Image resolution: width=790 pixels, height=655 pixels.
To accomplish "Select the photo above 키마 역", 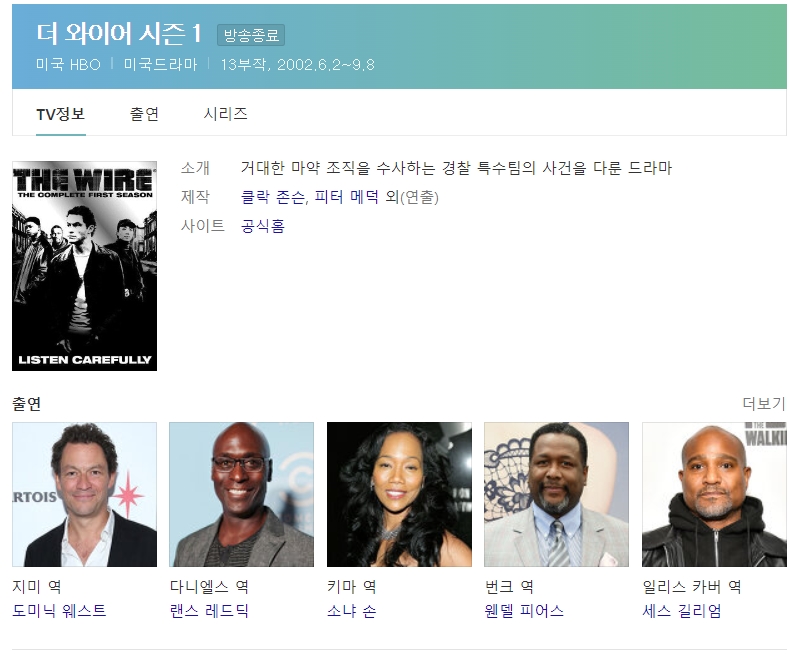I will click(x=399, y=494).
